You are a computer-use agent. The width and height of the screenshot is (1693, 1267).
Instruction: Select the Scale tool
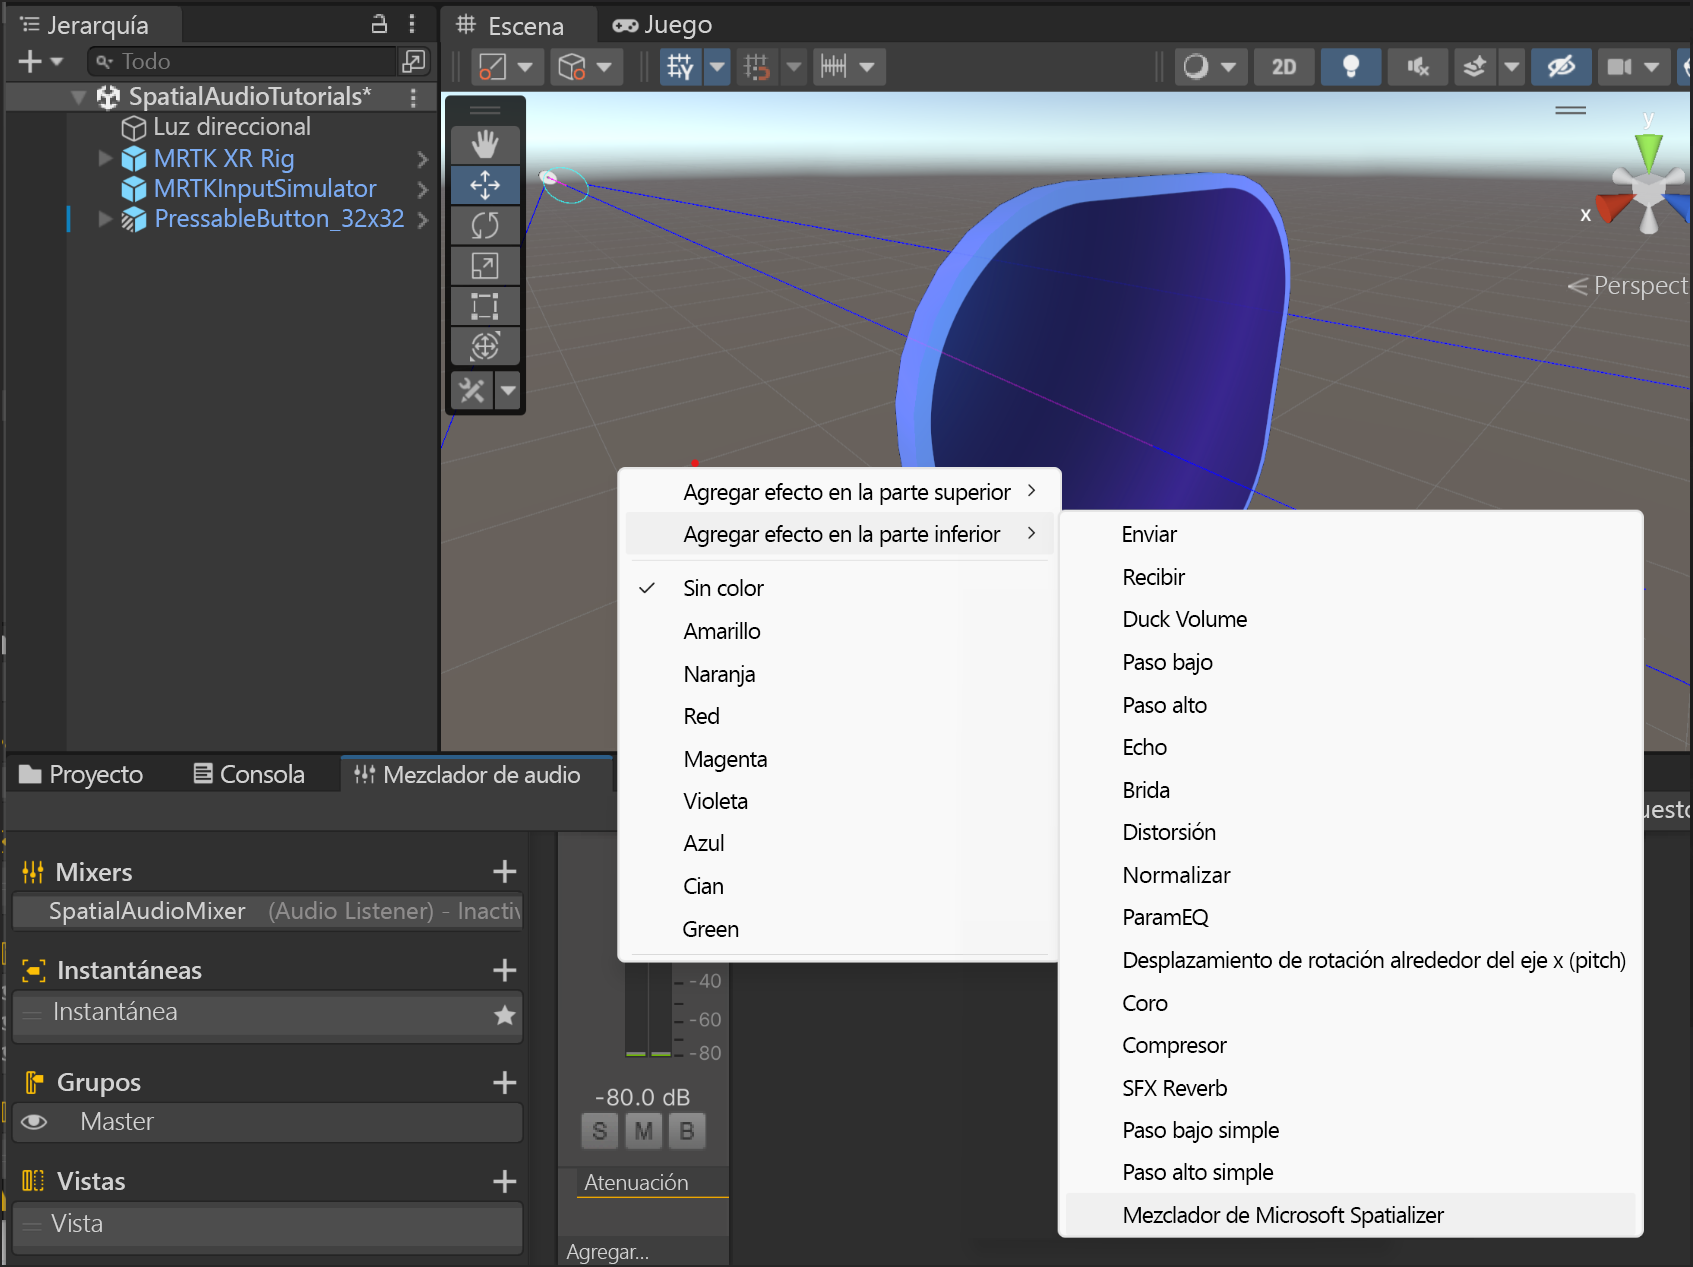485,266
